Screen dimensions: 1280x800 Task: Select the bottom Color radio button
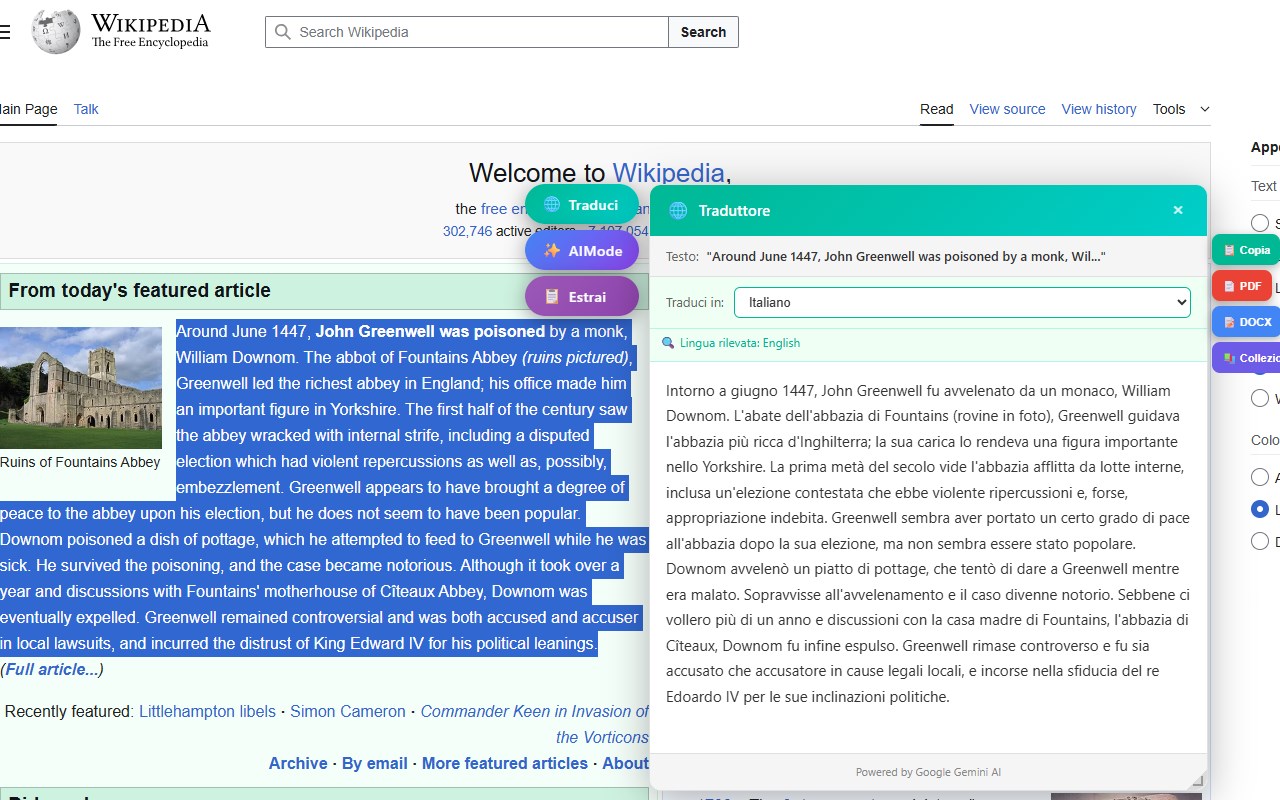[1260, 541]
